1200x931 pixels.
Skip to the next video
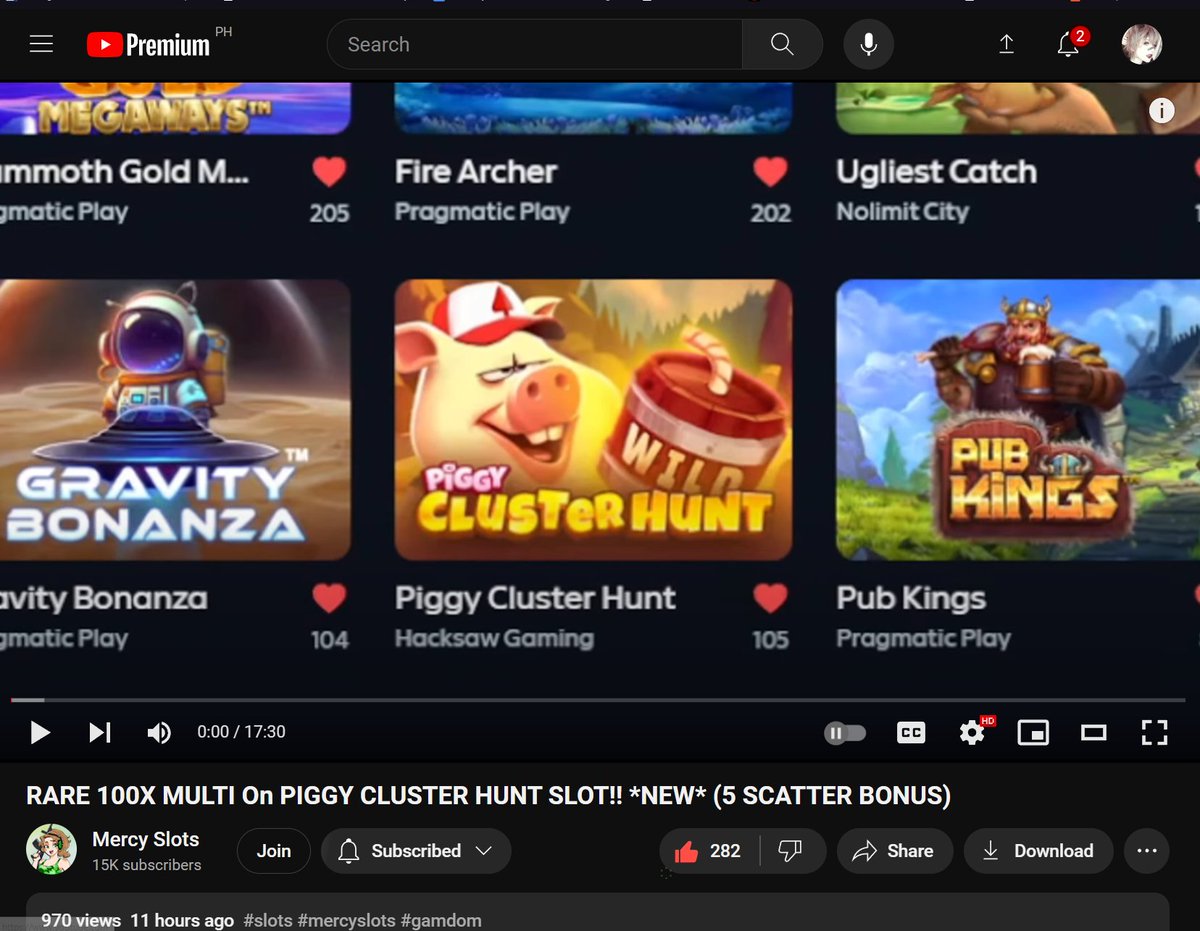tap(99, 733)
